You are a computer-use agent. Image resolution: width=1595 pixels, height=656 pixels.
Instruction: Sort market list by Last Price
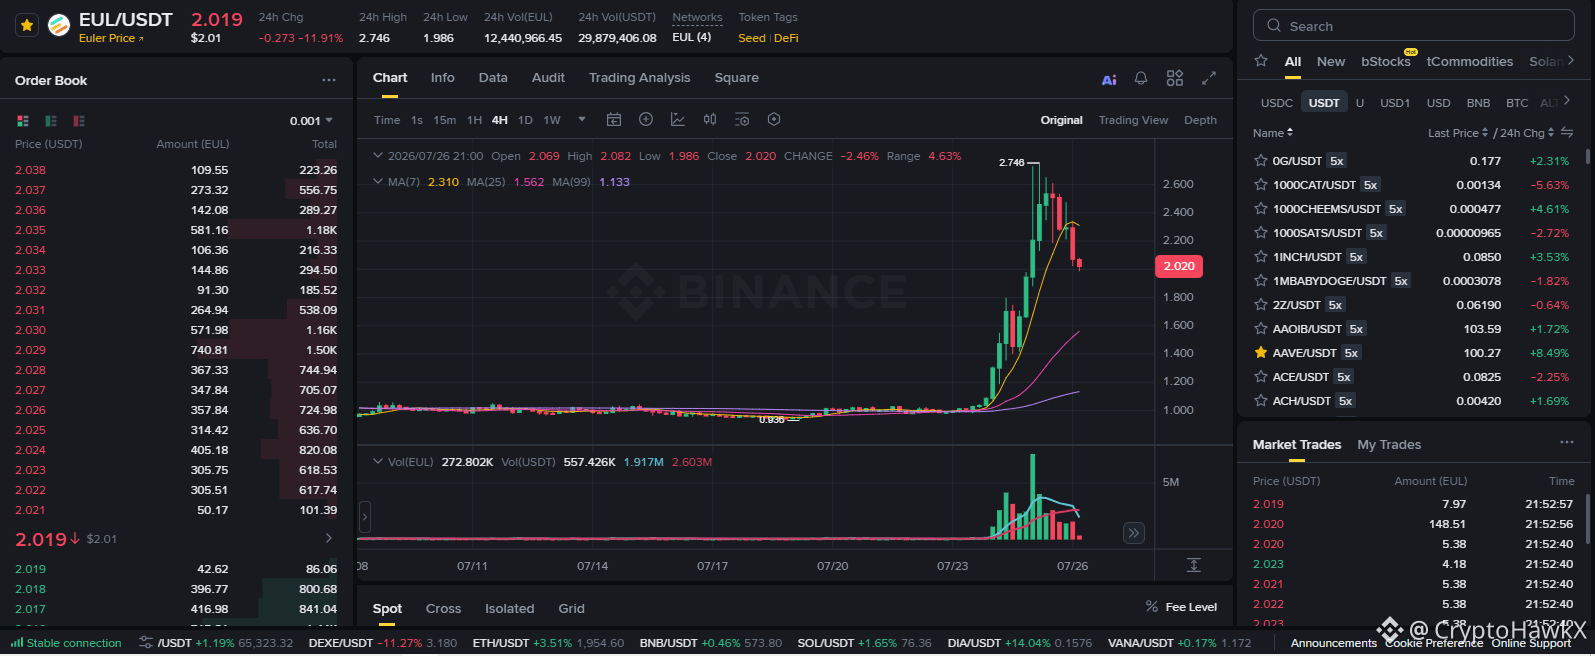(x=1458, y=133)
